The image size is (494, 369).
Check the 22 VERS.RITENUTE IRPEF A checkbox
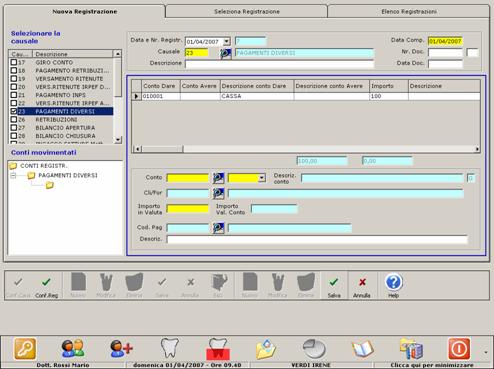click(14, 103)
